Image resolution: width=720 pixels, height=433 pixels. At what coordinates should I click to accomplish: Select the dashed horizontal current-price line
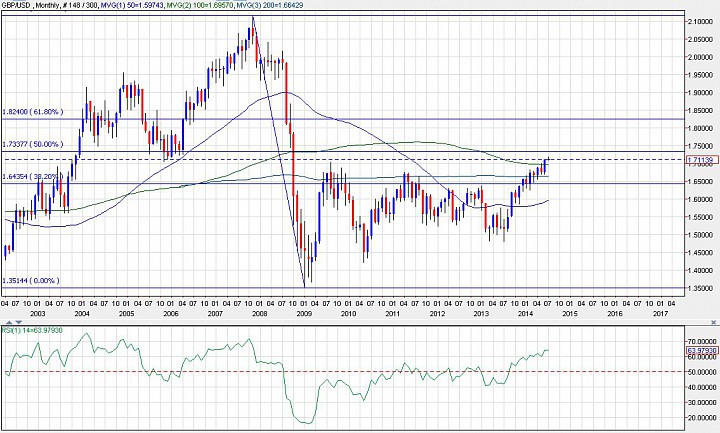(x=342, y=159)
